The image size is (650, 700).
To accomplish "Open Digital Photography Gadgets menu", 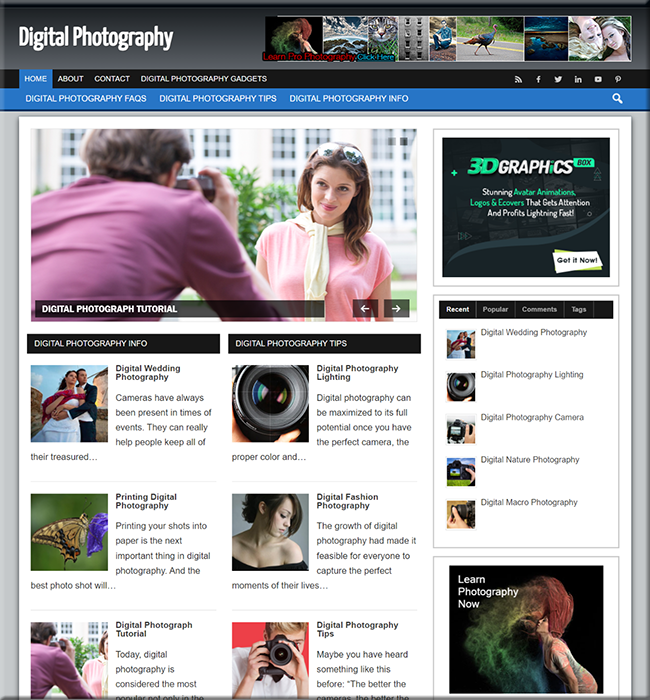I will 204,79.
